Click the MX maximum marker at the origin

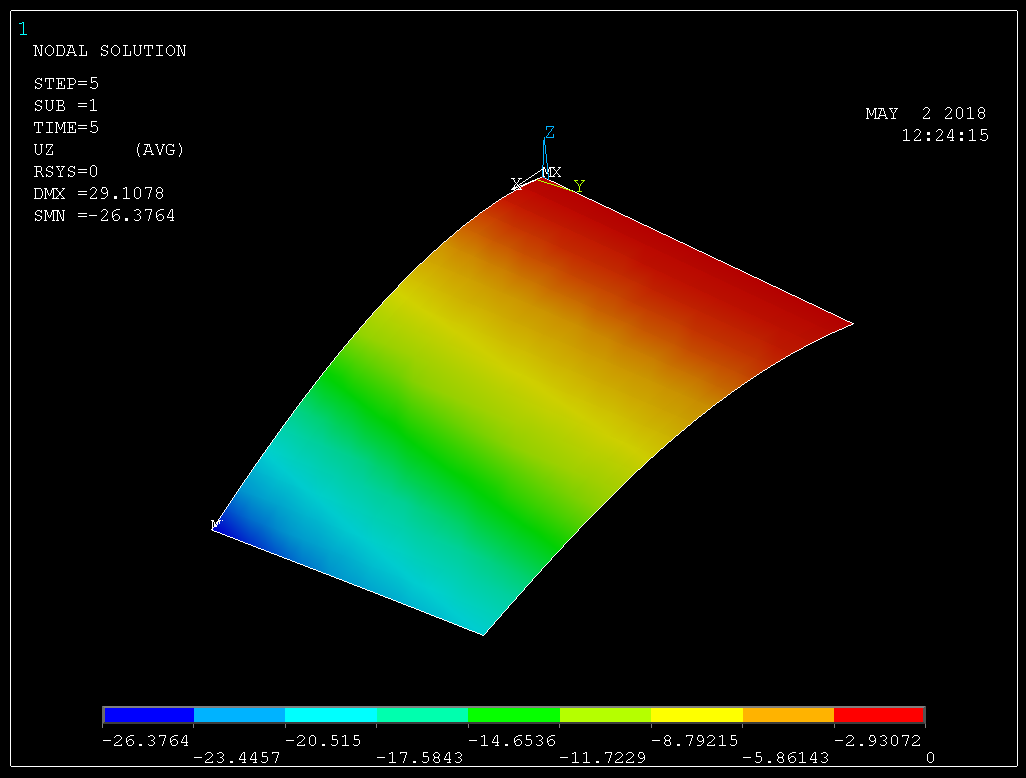552,172
